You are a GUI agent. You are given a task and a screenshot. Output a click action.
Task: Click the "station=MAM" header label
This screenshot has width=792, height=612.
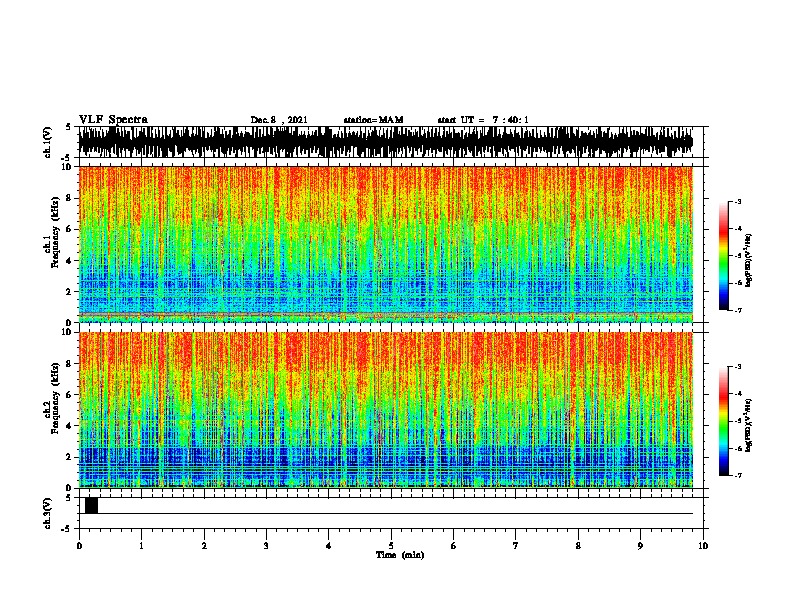(373, 120)
